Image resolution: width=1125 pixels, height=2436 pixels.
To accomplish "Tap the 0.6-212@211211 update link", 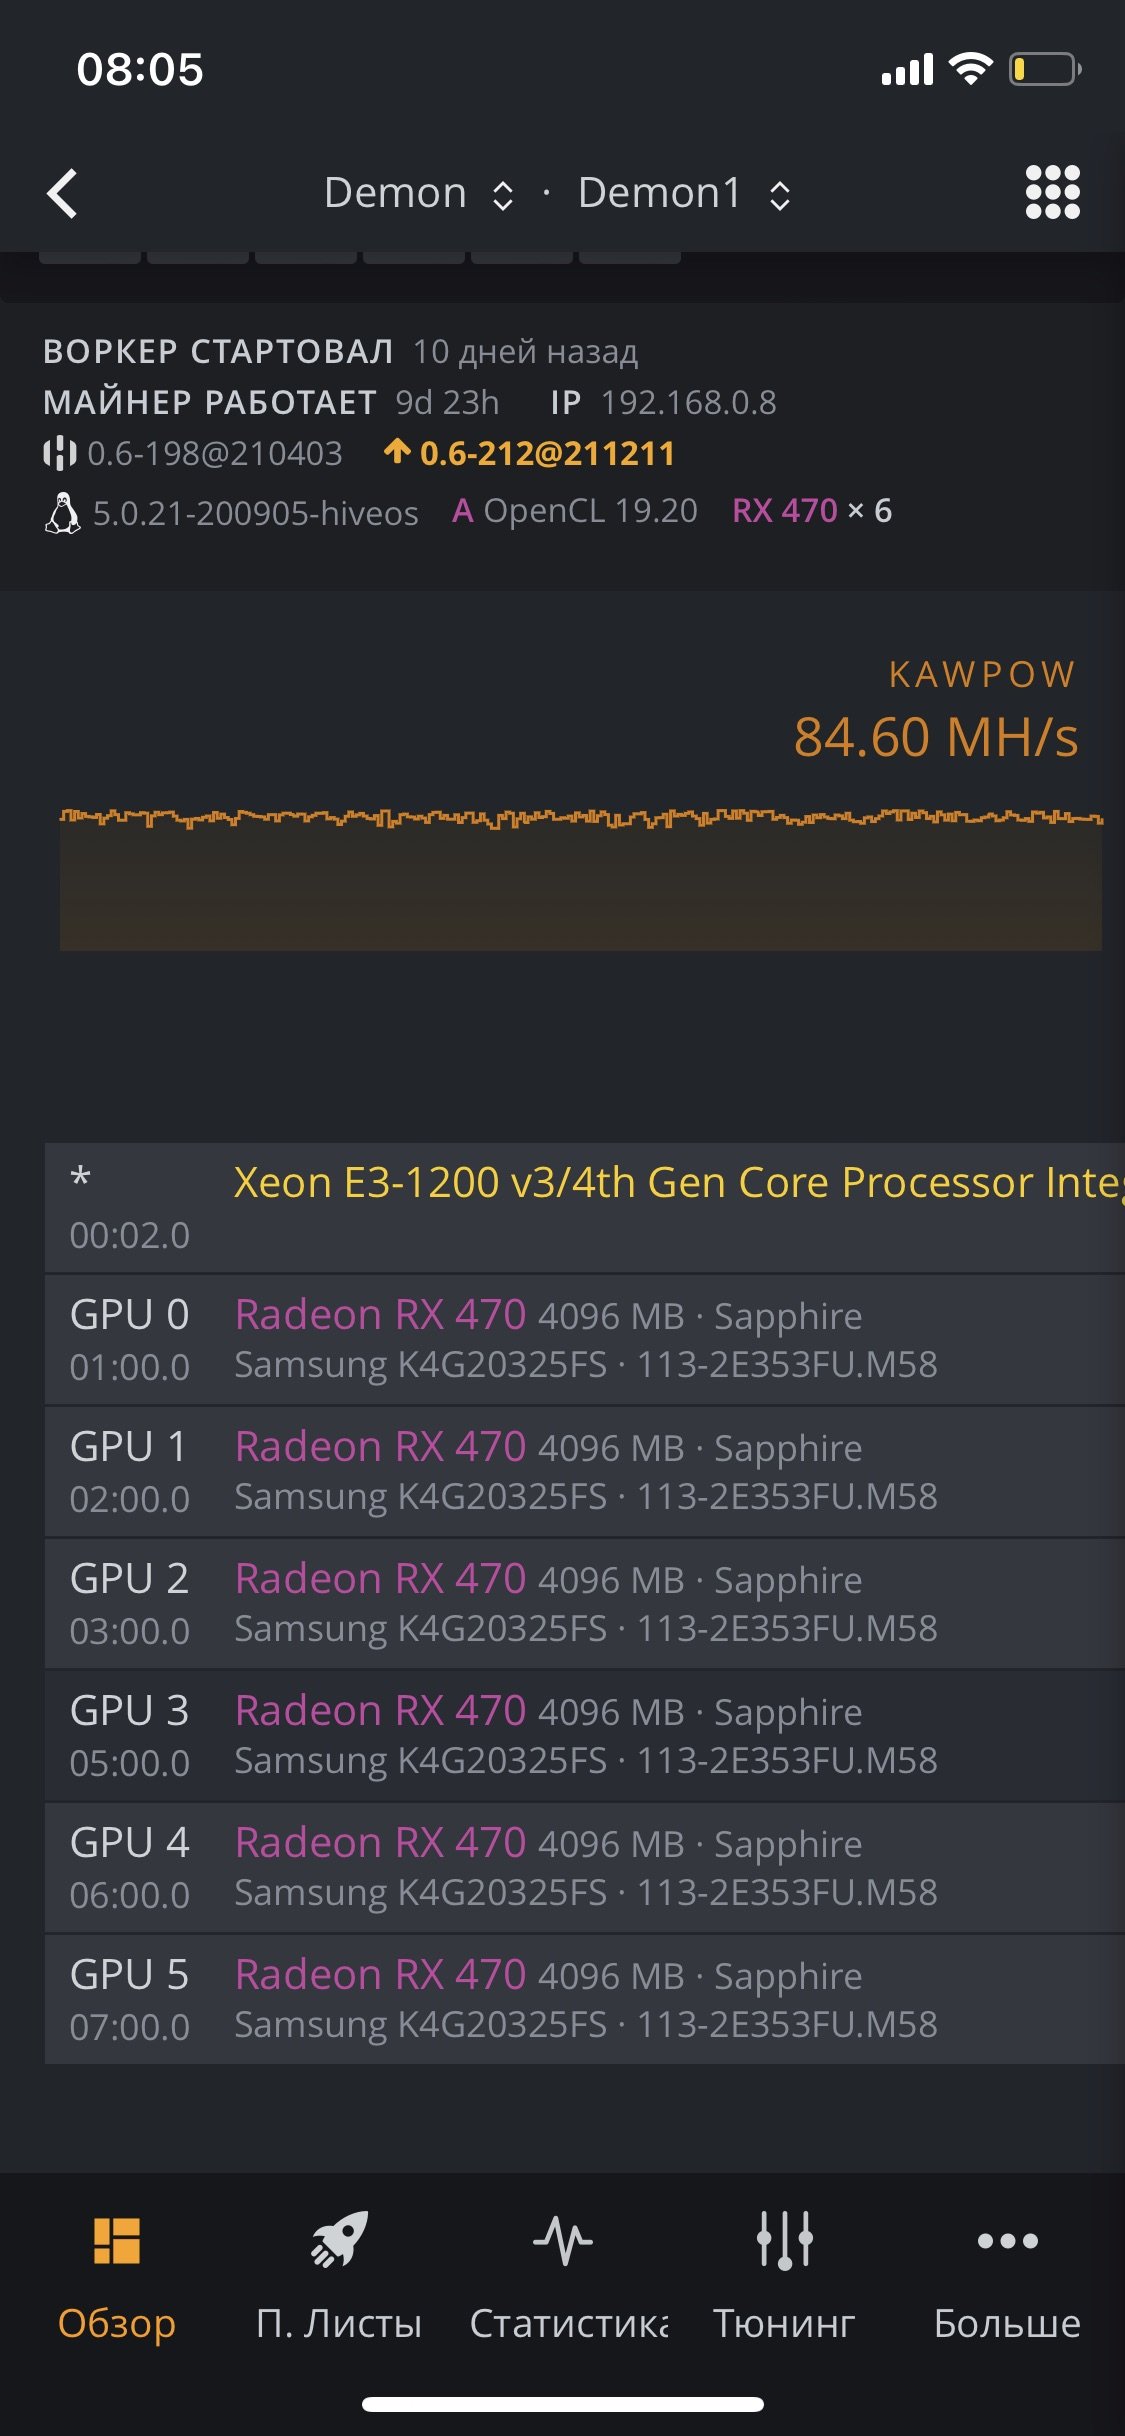I will (x=547, y=454).
